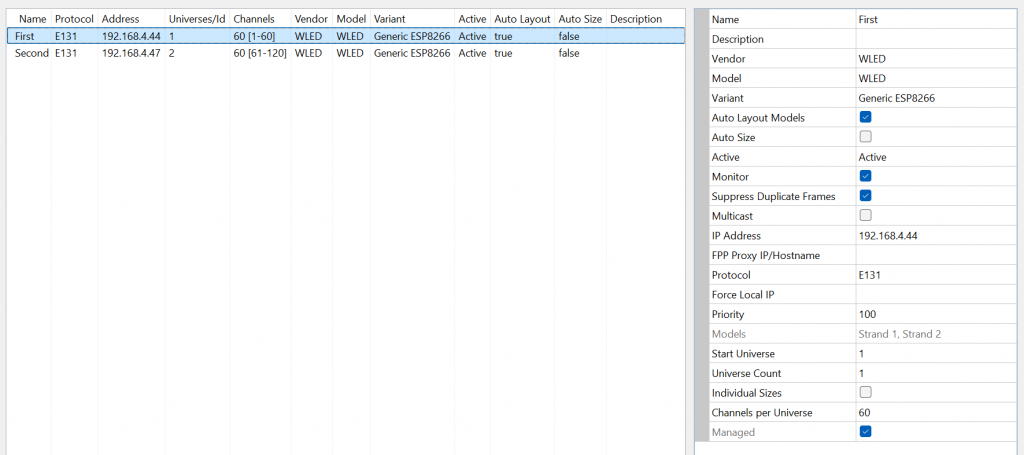
Task: Open the Variant property value Generic ESP8266
Action: pos(935,98)
